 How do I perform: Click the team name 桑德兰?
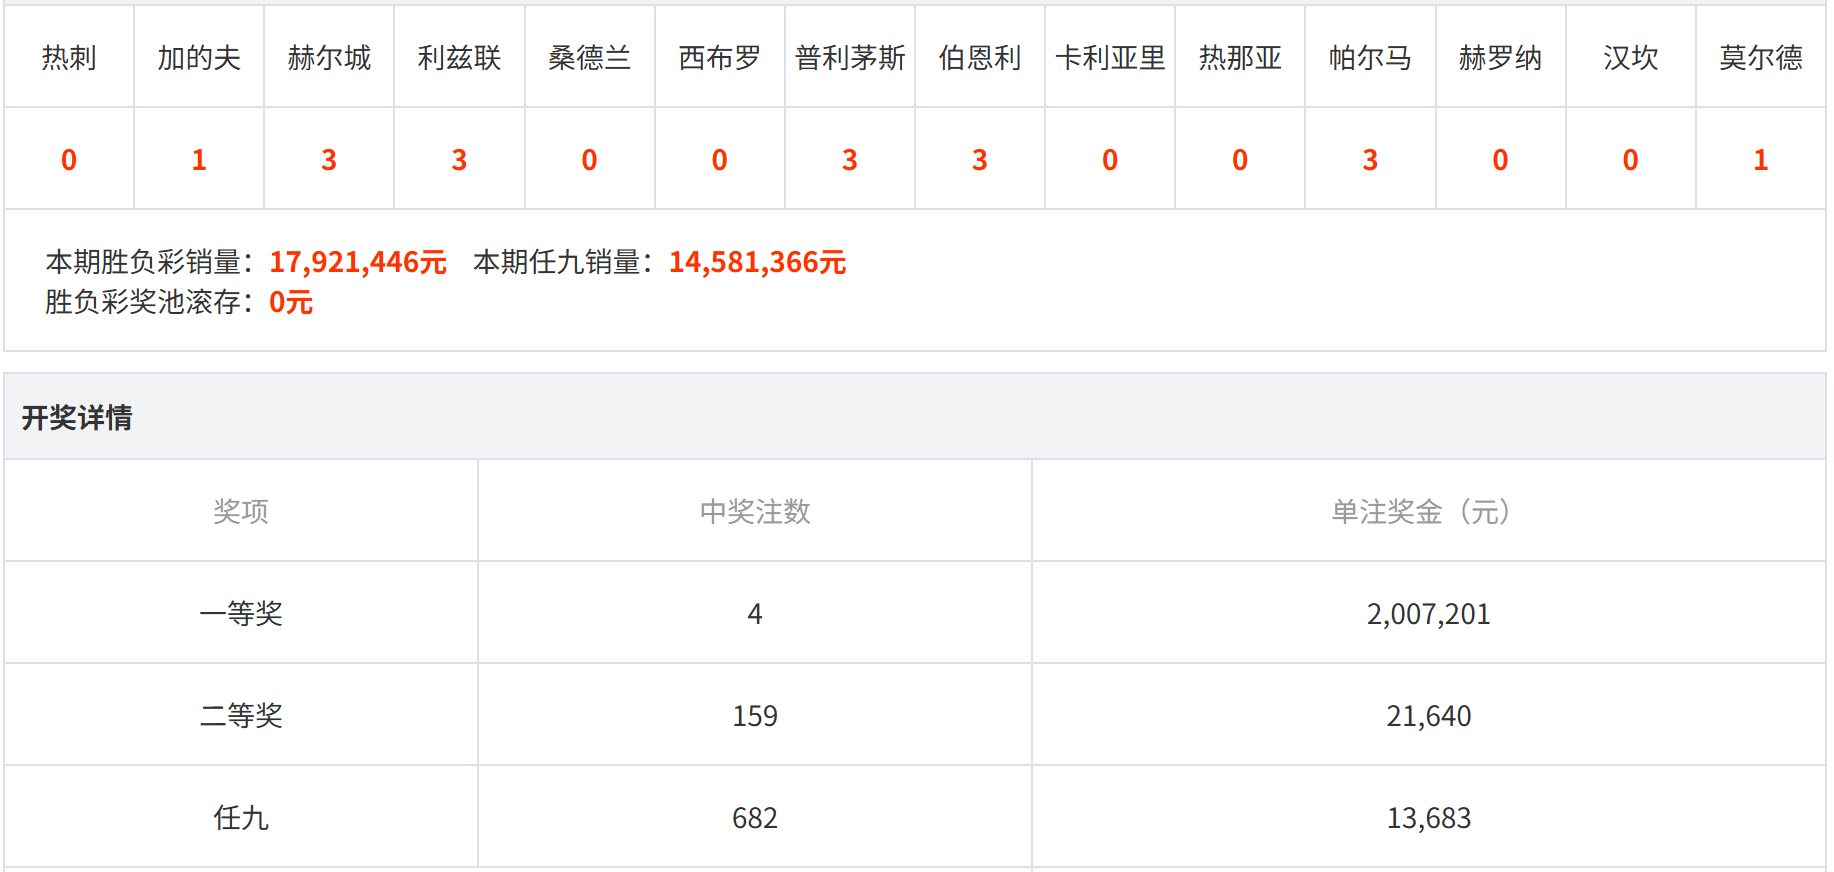[589, 58]
